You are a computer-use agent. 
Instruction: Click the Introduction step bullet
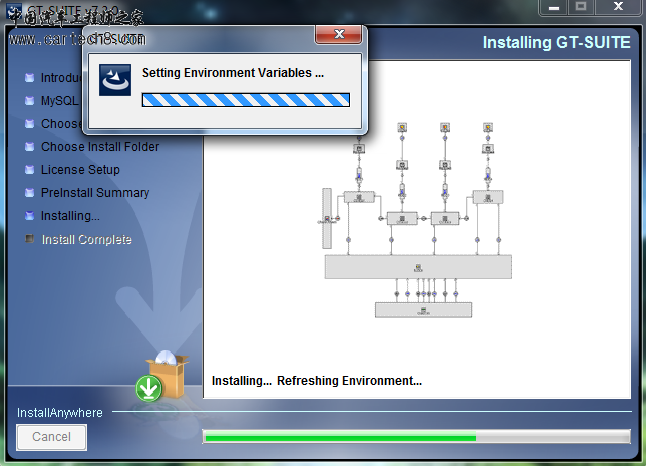30,78
